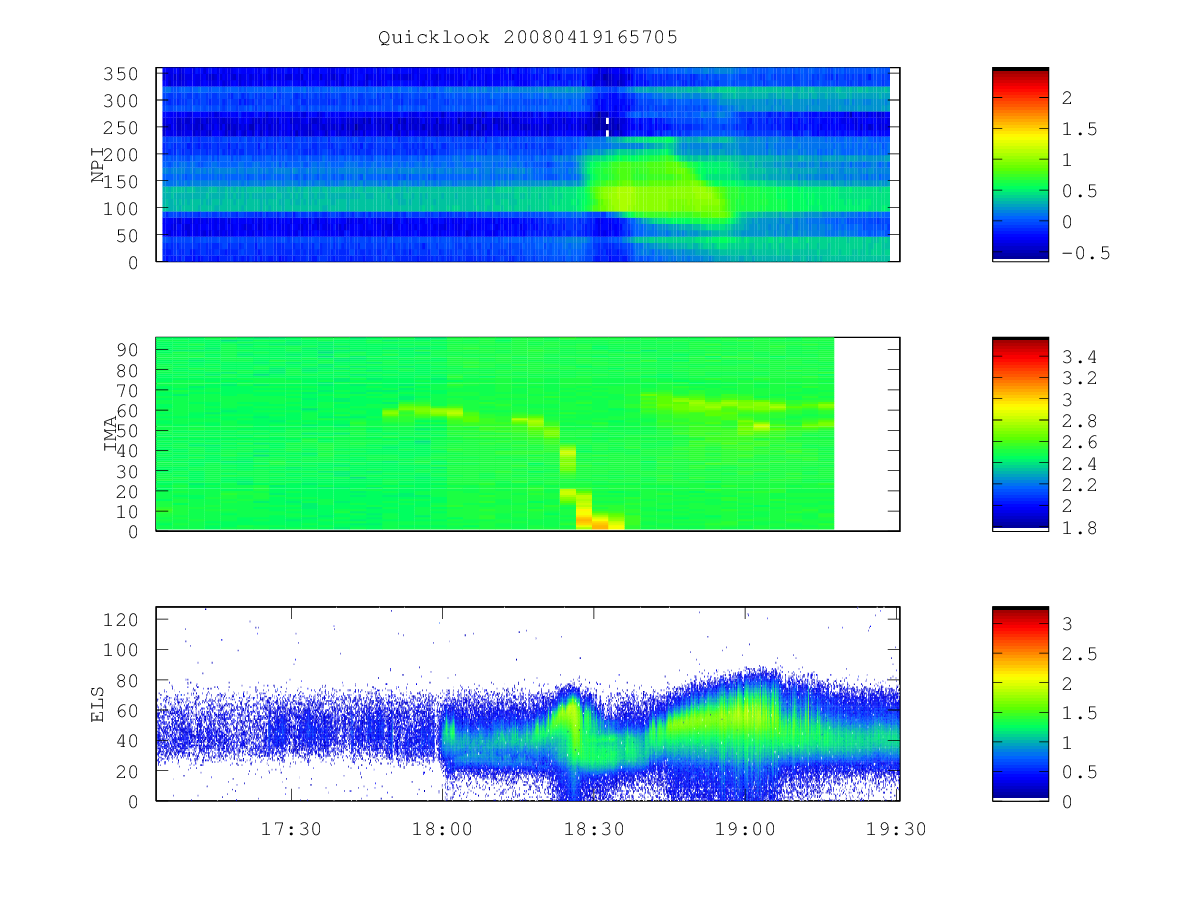This screenshot has width=1200, height=900.
Task: Click the -0.5 label on NPI colorbar
Action: tap(1085, 253)
